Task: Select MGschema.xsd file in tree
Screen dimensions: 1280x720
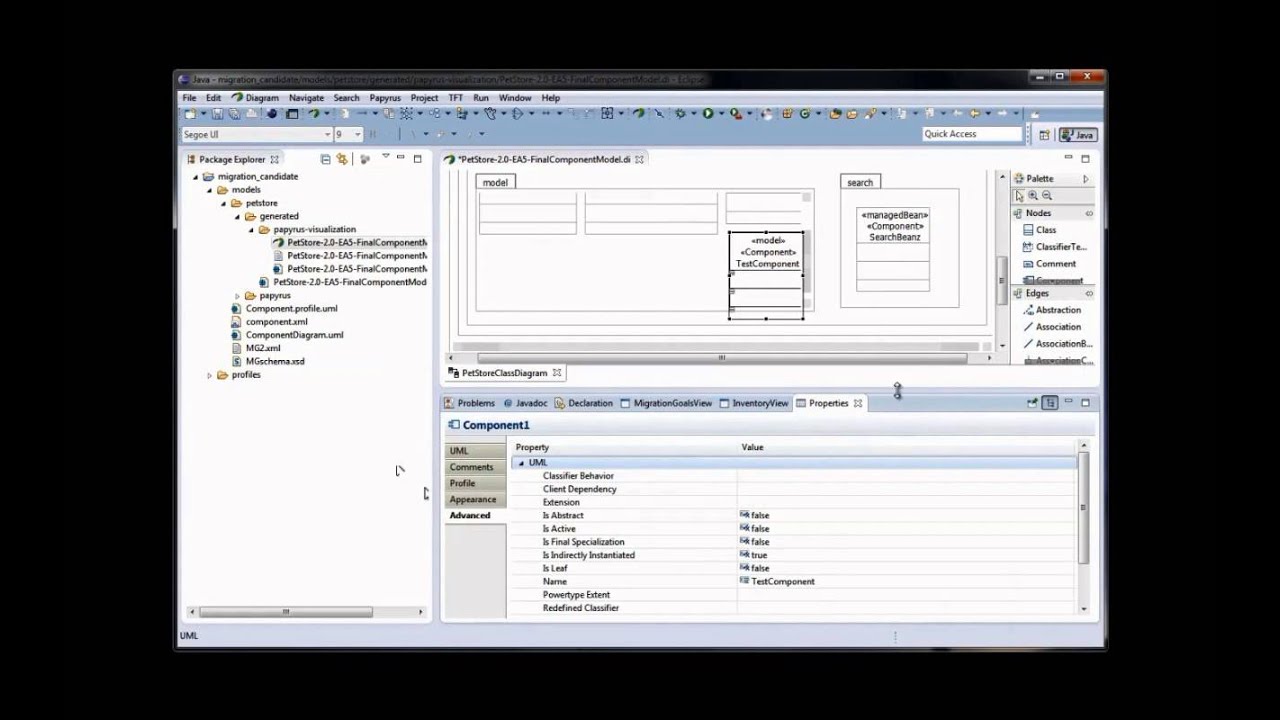Action: (268, 361)
